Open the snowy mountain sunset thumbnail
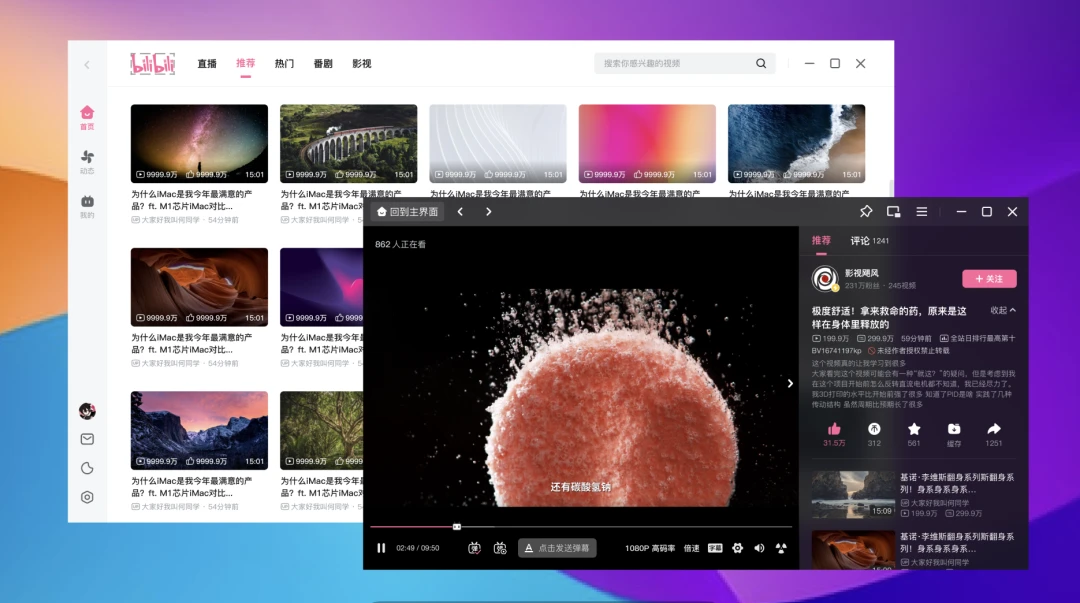 [199, 430]
